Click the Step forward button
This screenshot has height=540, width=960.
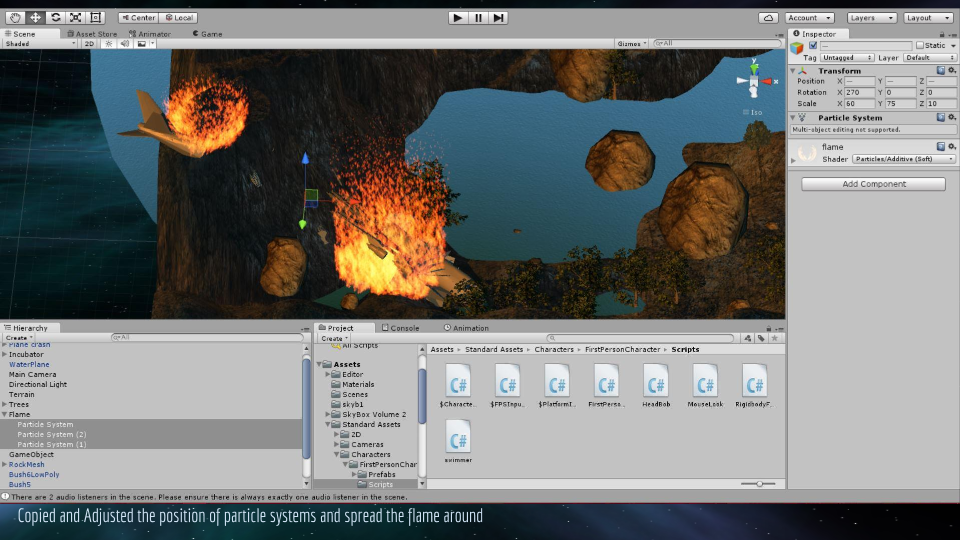(498, 18)
